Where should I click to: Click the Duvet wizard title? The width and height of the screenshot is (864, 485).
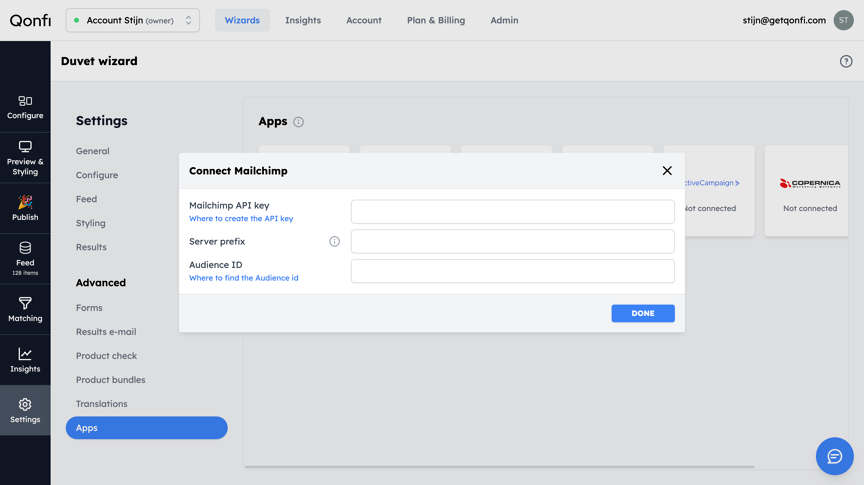(x=99, y=61)
